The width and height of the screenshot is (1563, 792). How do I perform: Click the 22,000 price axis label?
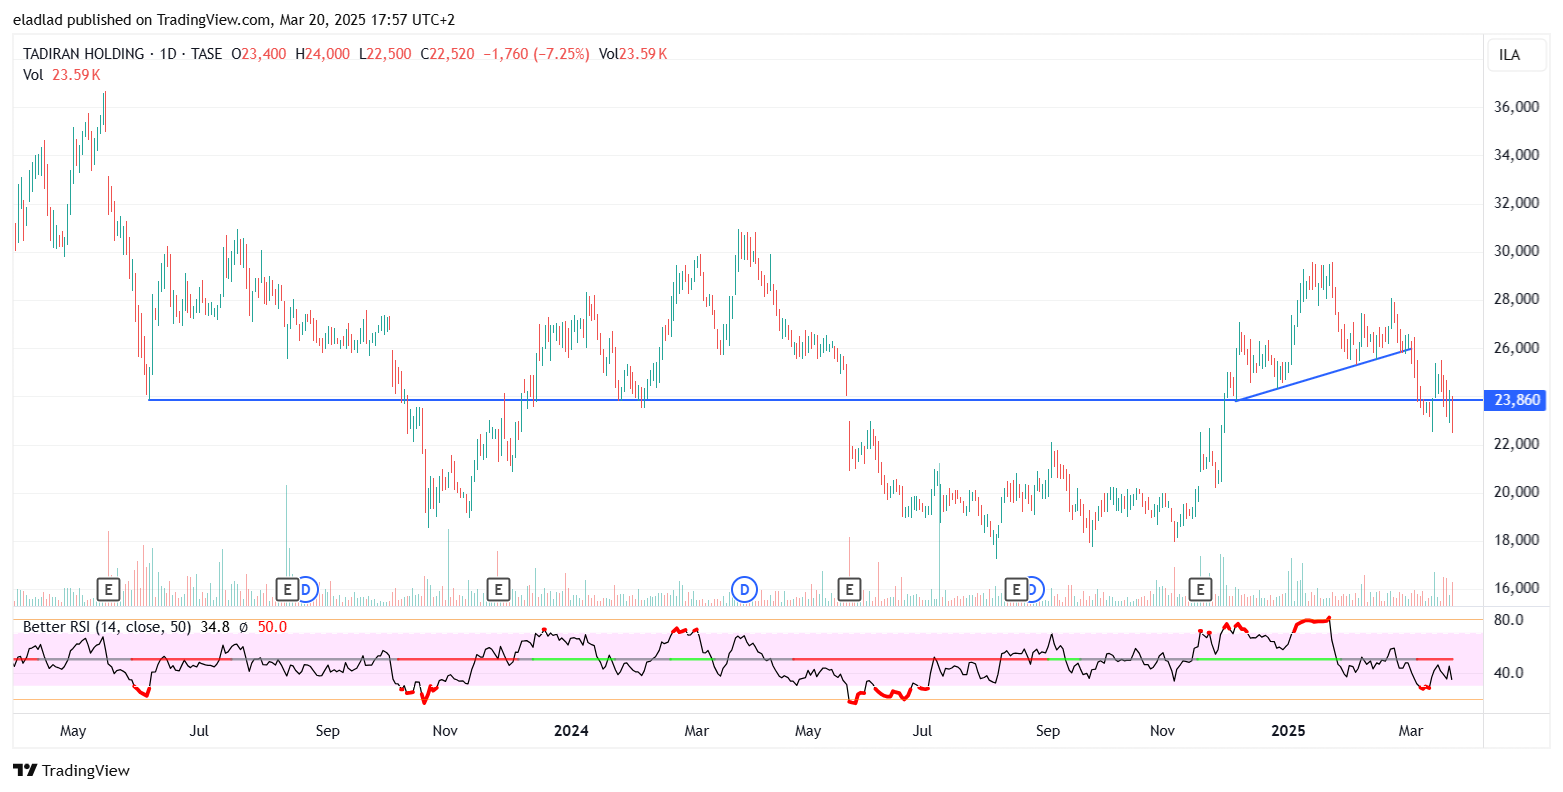[1517, 444]
